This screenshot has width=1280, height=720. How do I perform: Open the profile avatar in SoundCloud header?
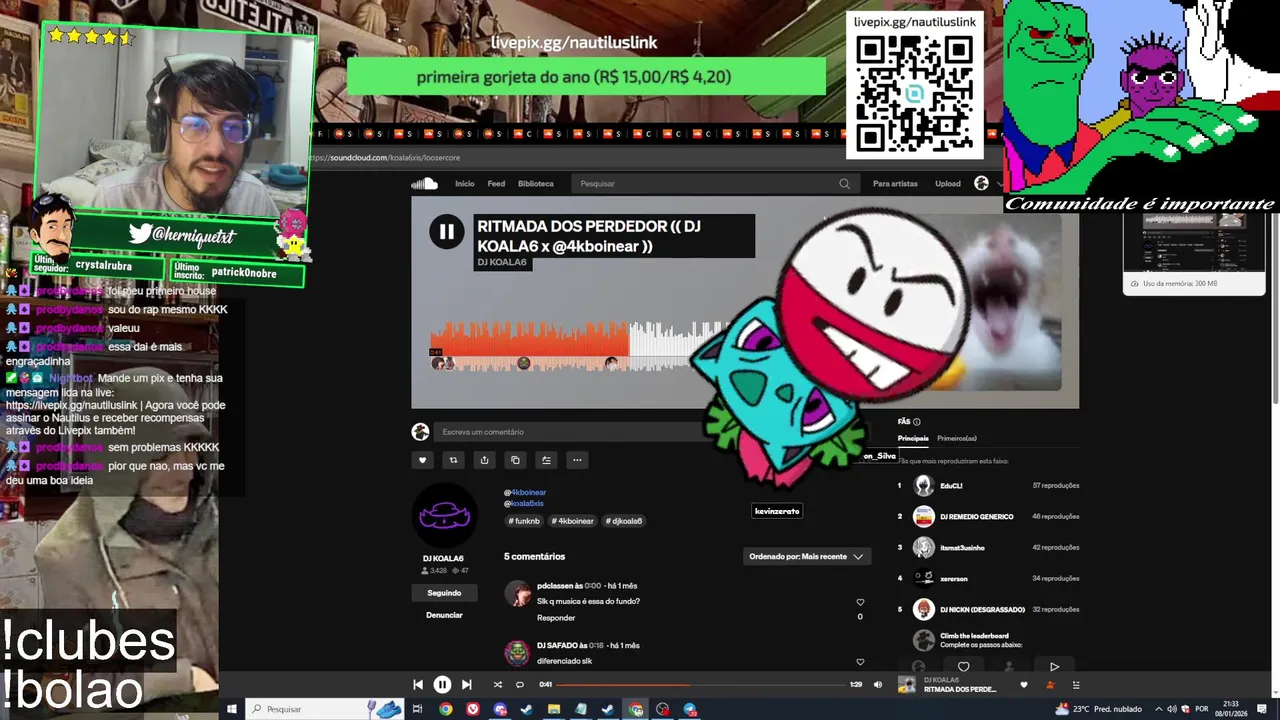tap(981, 183)
